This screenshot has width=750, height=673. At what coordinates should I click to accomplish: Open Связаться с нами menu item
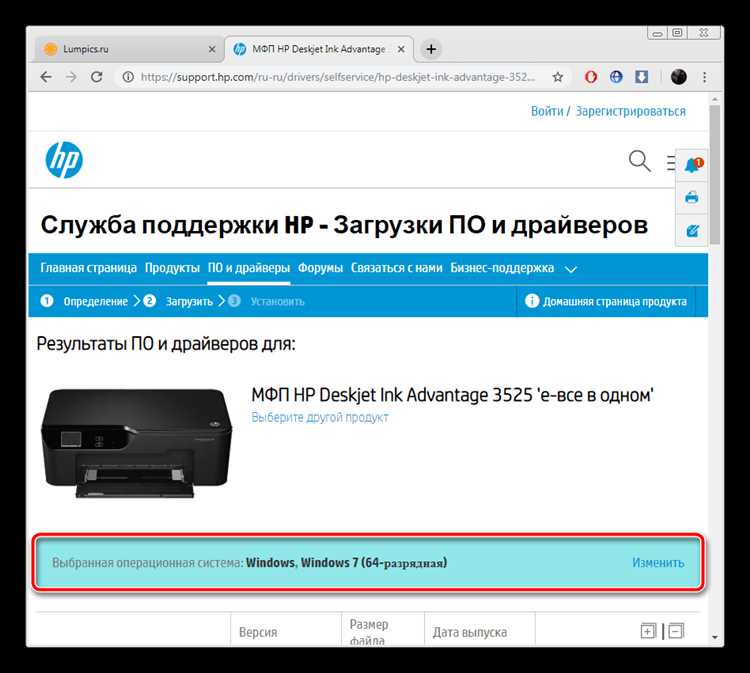coord(397,268)
